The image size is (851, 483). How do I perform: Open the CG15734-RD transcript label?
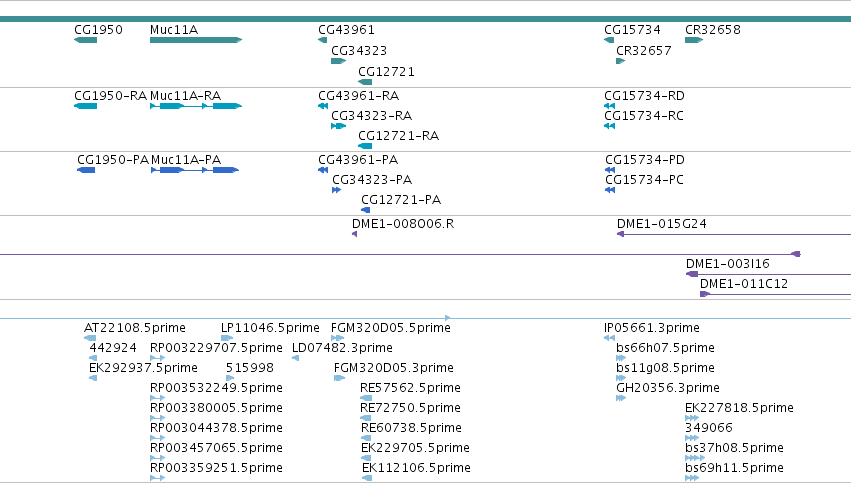tap(644, 96)
